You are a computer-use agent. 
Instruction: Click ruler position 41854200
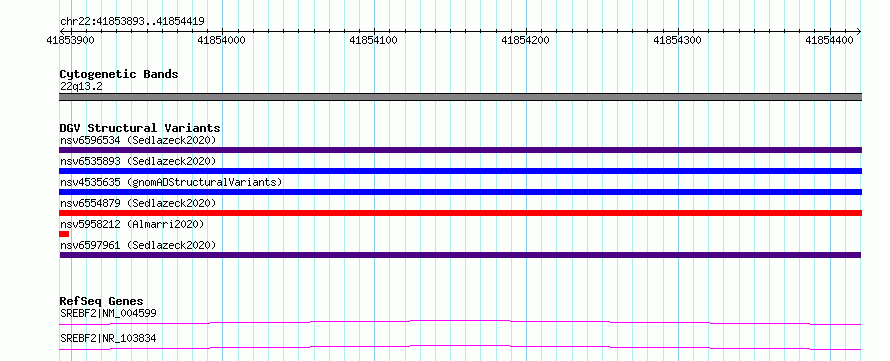click(526, 40)
